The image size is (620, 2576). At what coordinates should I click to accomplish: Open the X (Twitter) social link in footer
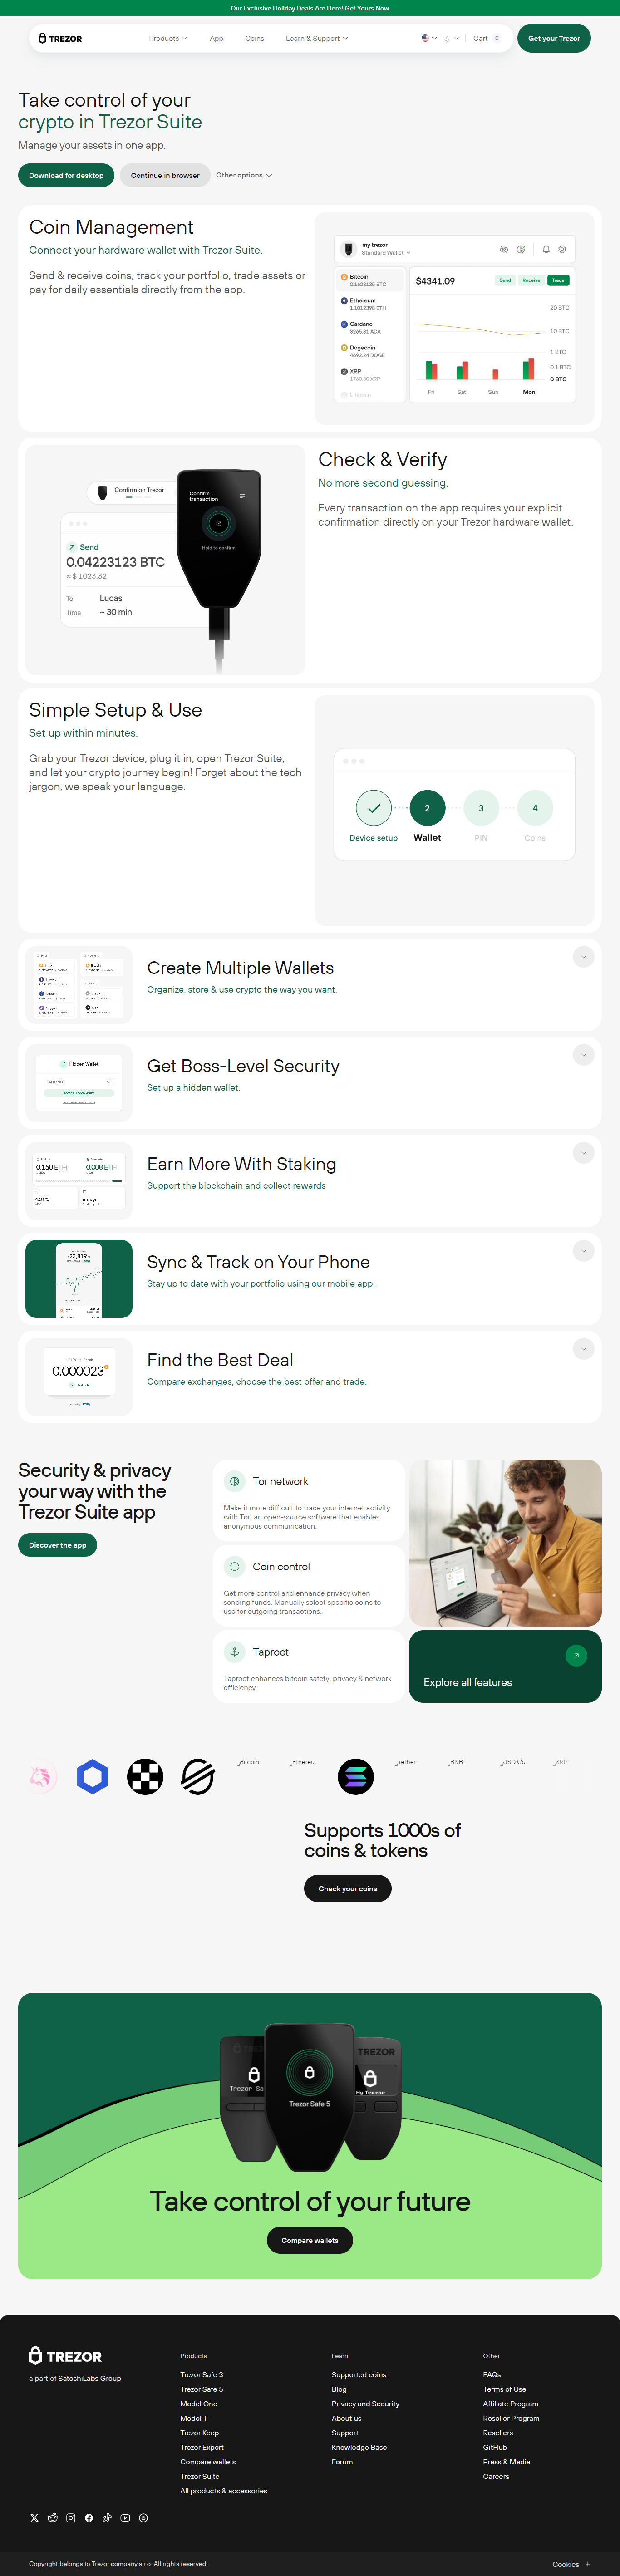tap(34, 2518)
